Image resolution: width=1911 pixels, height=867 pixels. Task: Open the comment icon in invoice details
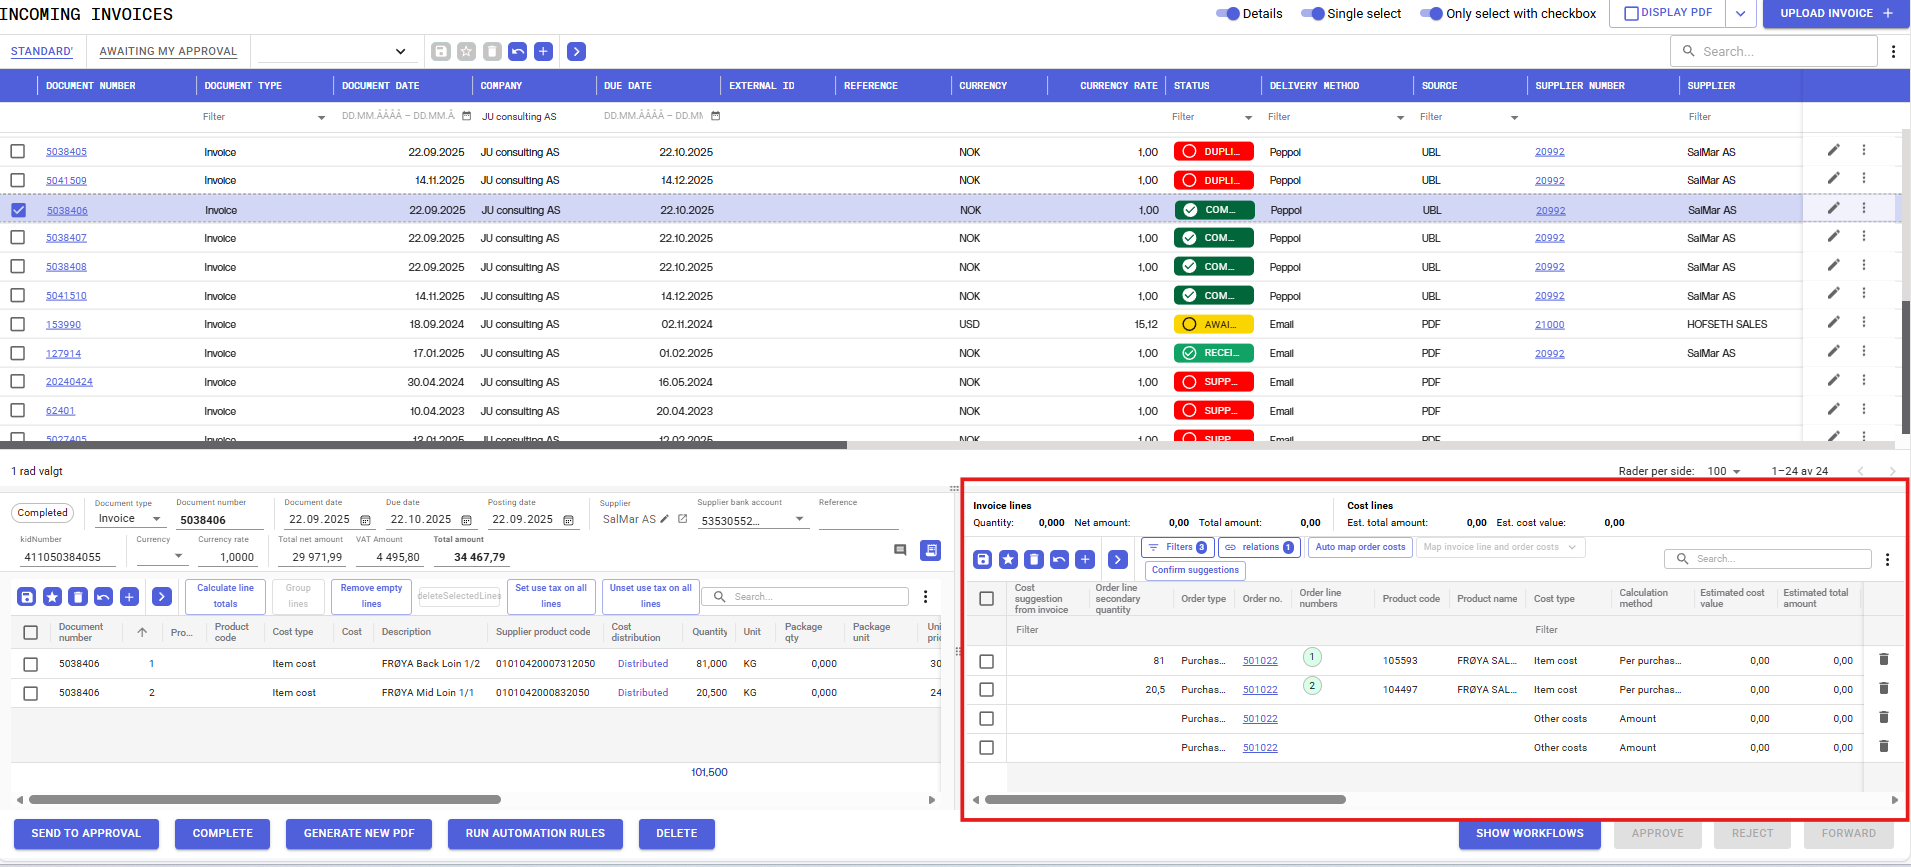point(900,550)
